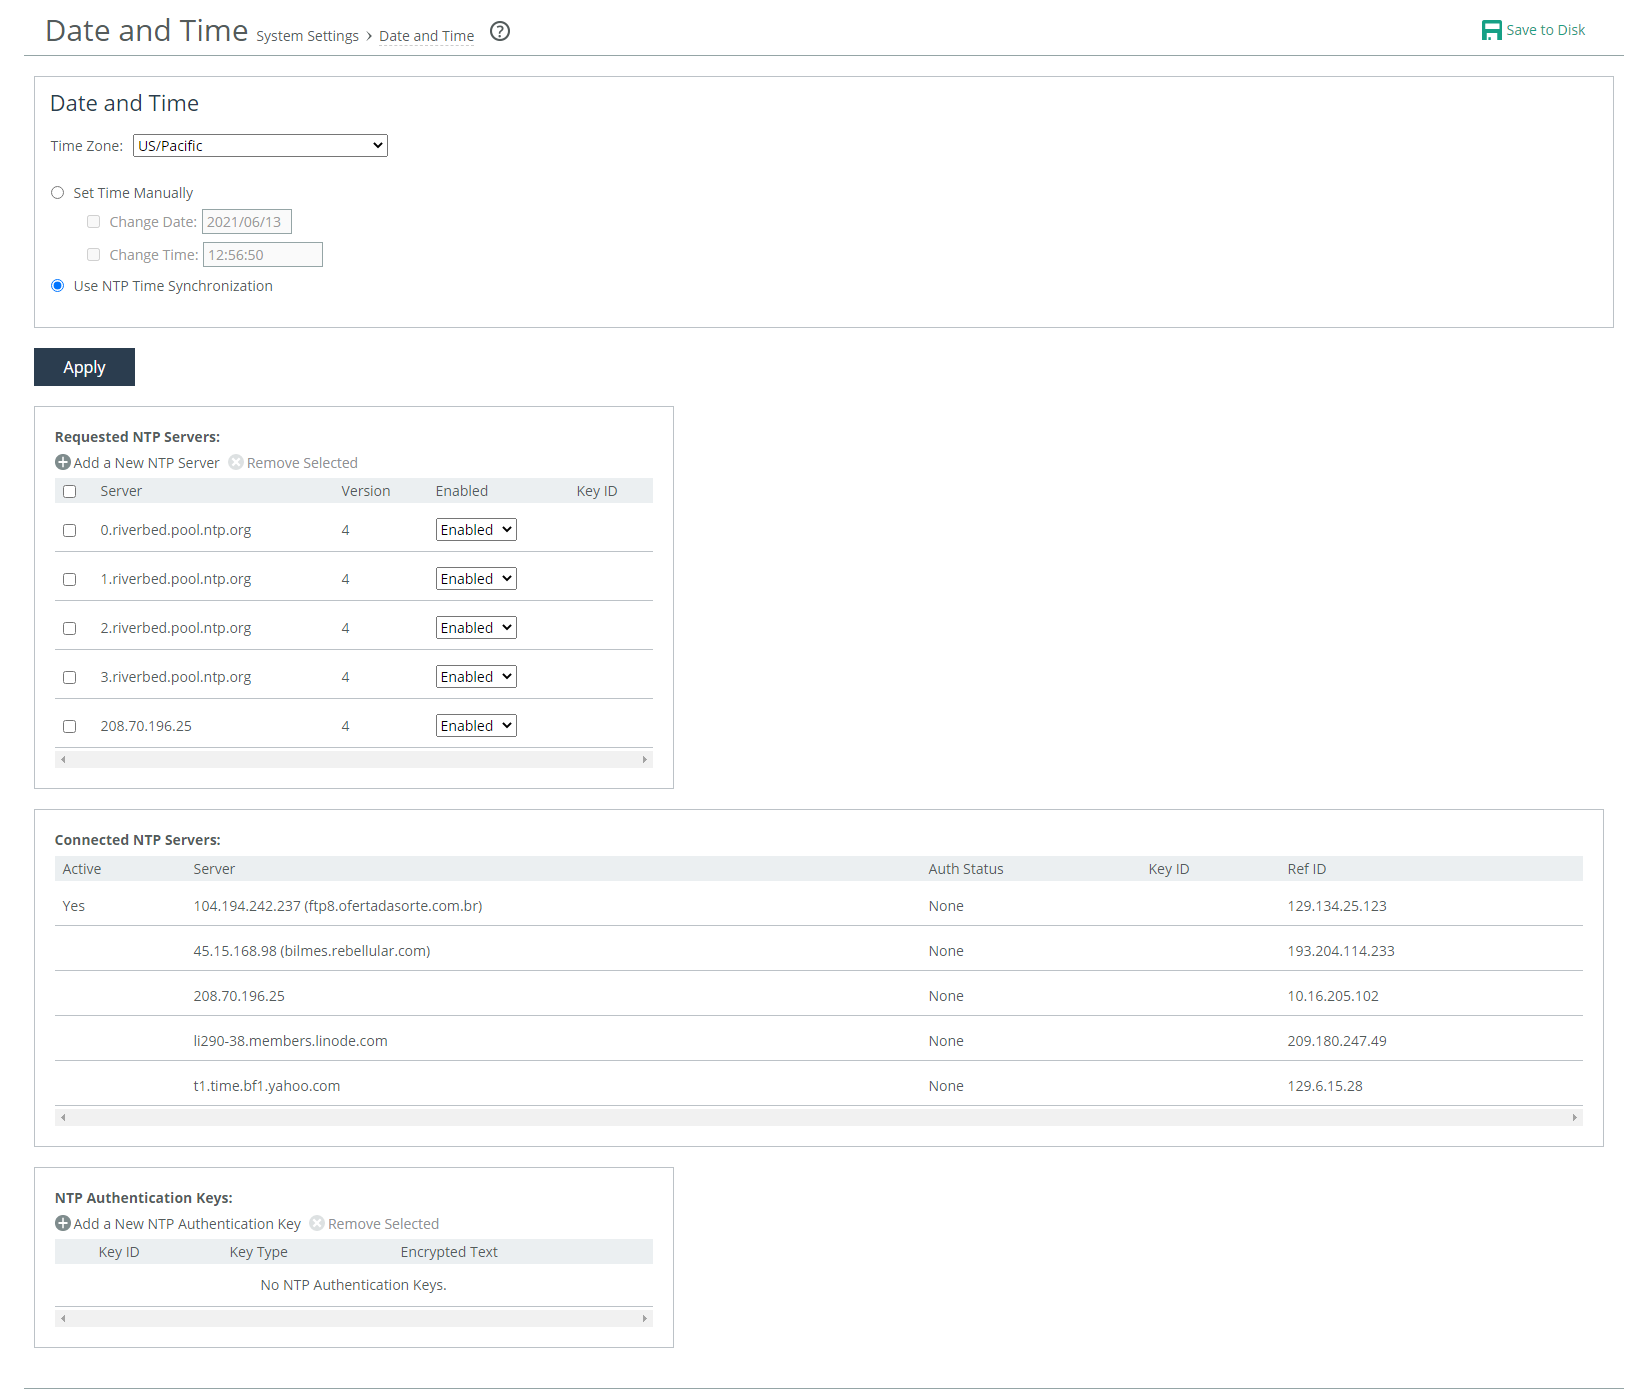
Task: Open Enabled dropdown for 3.riverbed.pool.ntp.org
Action: pos(476,677)
